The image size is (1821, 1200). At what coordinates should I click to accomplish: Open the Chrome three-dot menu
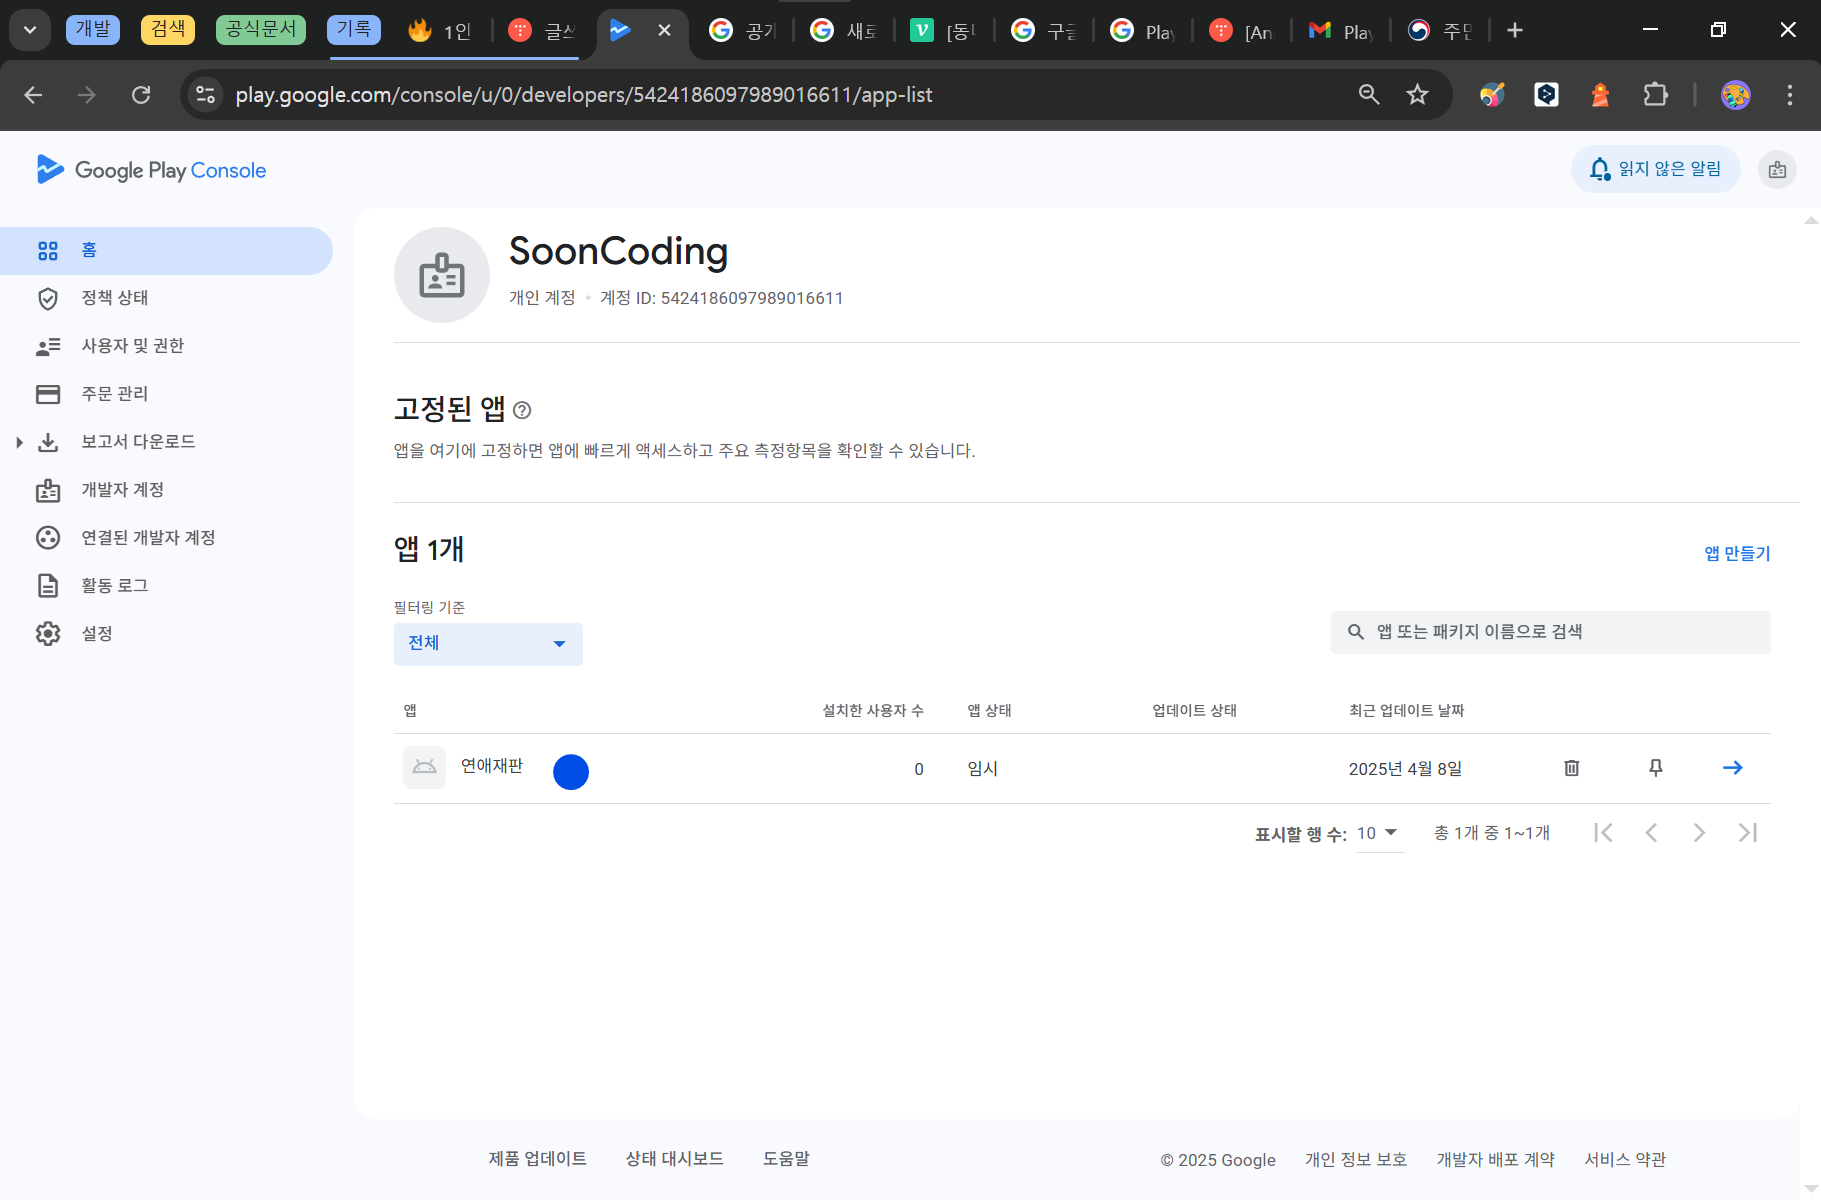tap(1790, 95)
